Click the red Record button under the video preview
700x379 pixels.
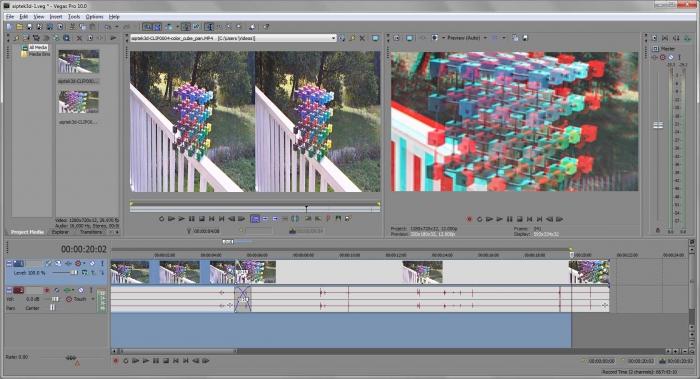click(x=469, y=219)
